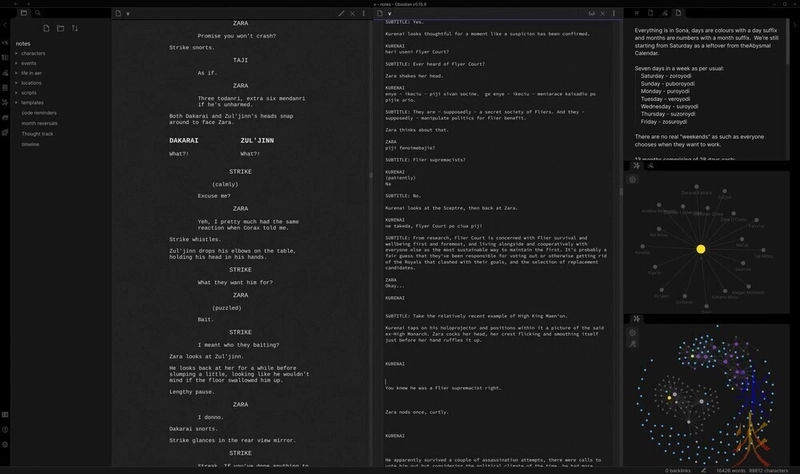Close the left script pane
The height and width of the screenshot is (474, 800).
353,13
